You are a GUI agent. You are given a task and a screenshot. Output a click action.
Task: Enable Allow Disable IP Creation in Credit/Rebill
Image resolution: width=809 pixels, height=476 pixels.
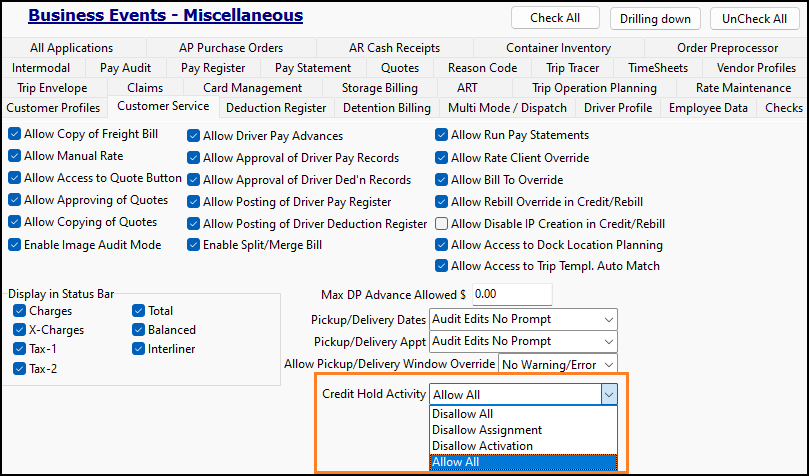441,224
